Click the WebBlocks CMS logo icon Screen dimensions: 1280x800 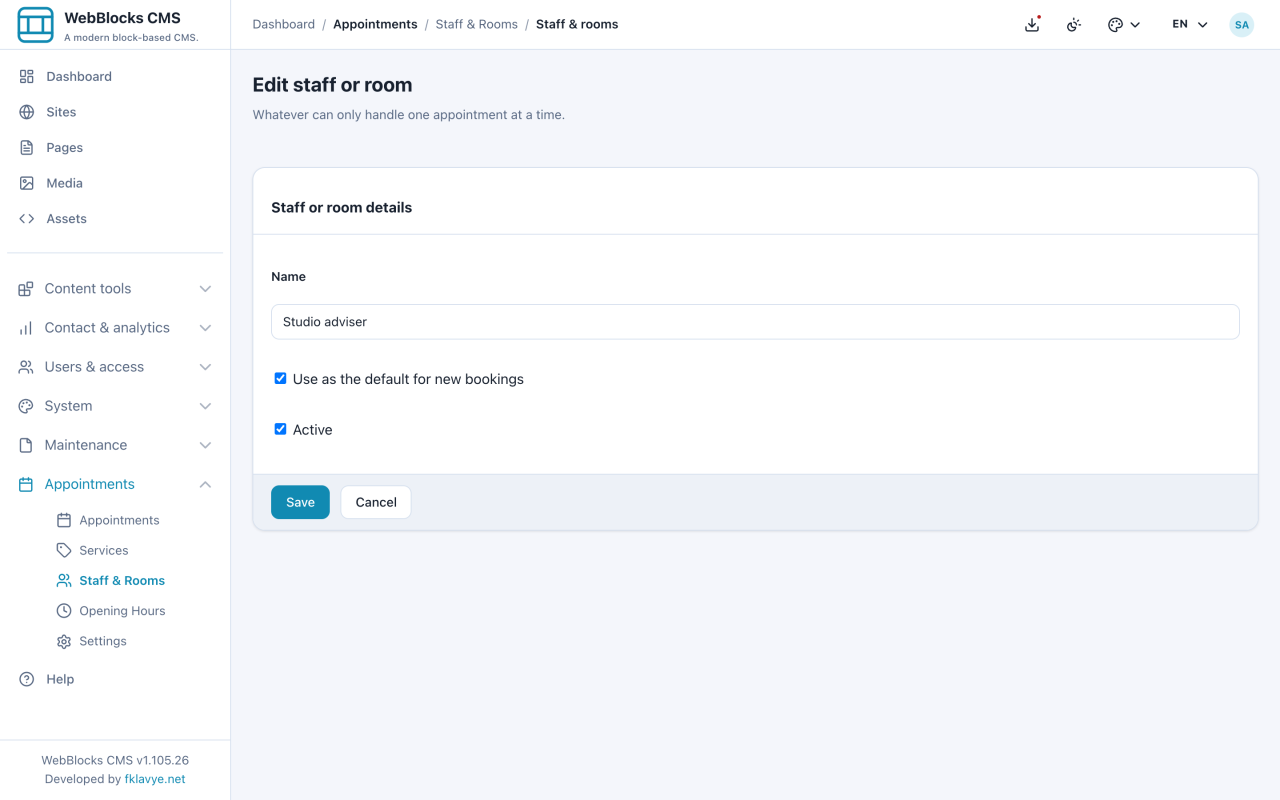(35, 25)
